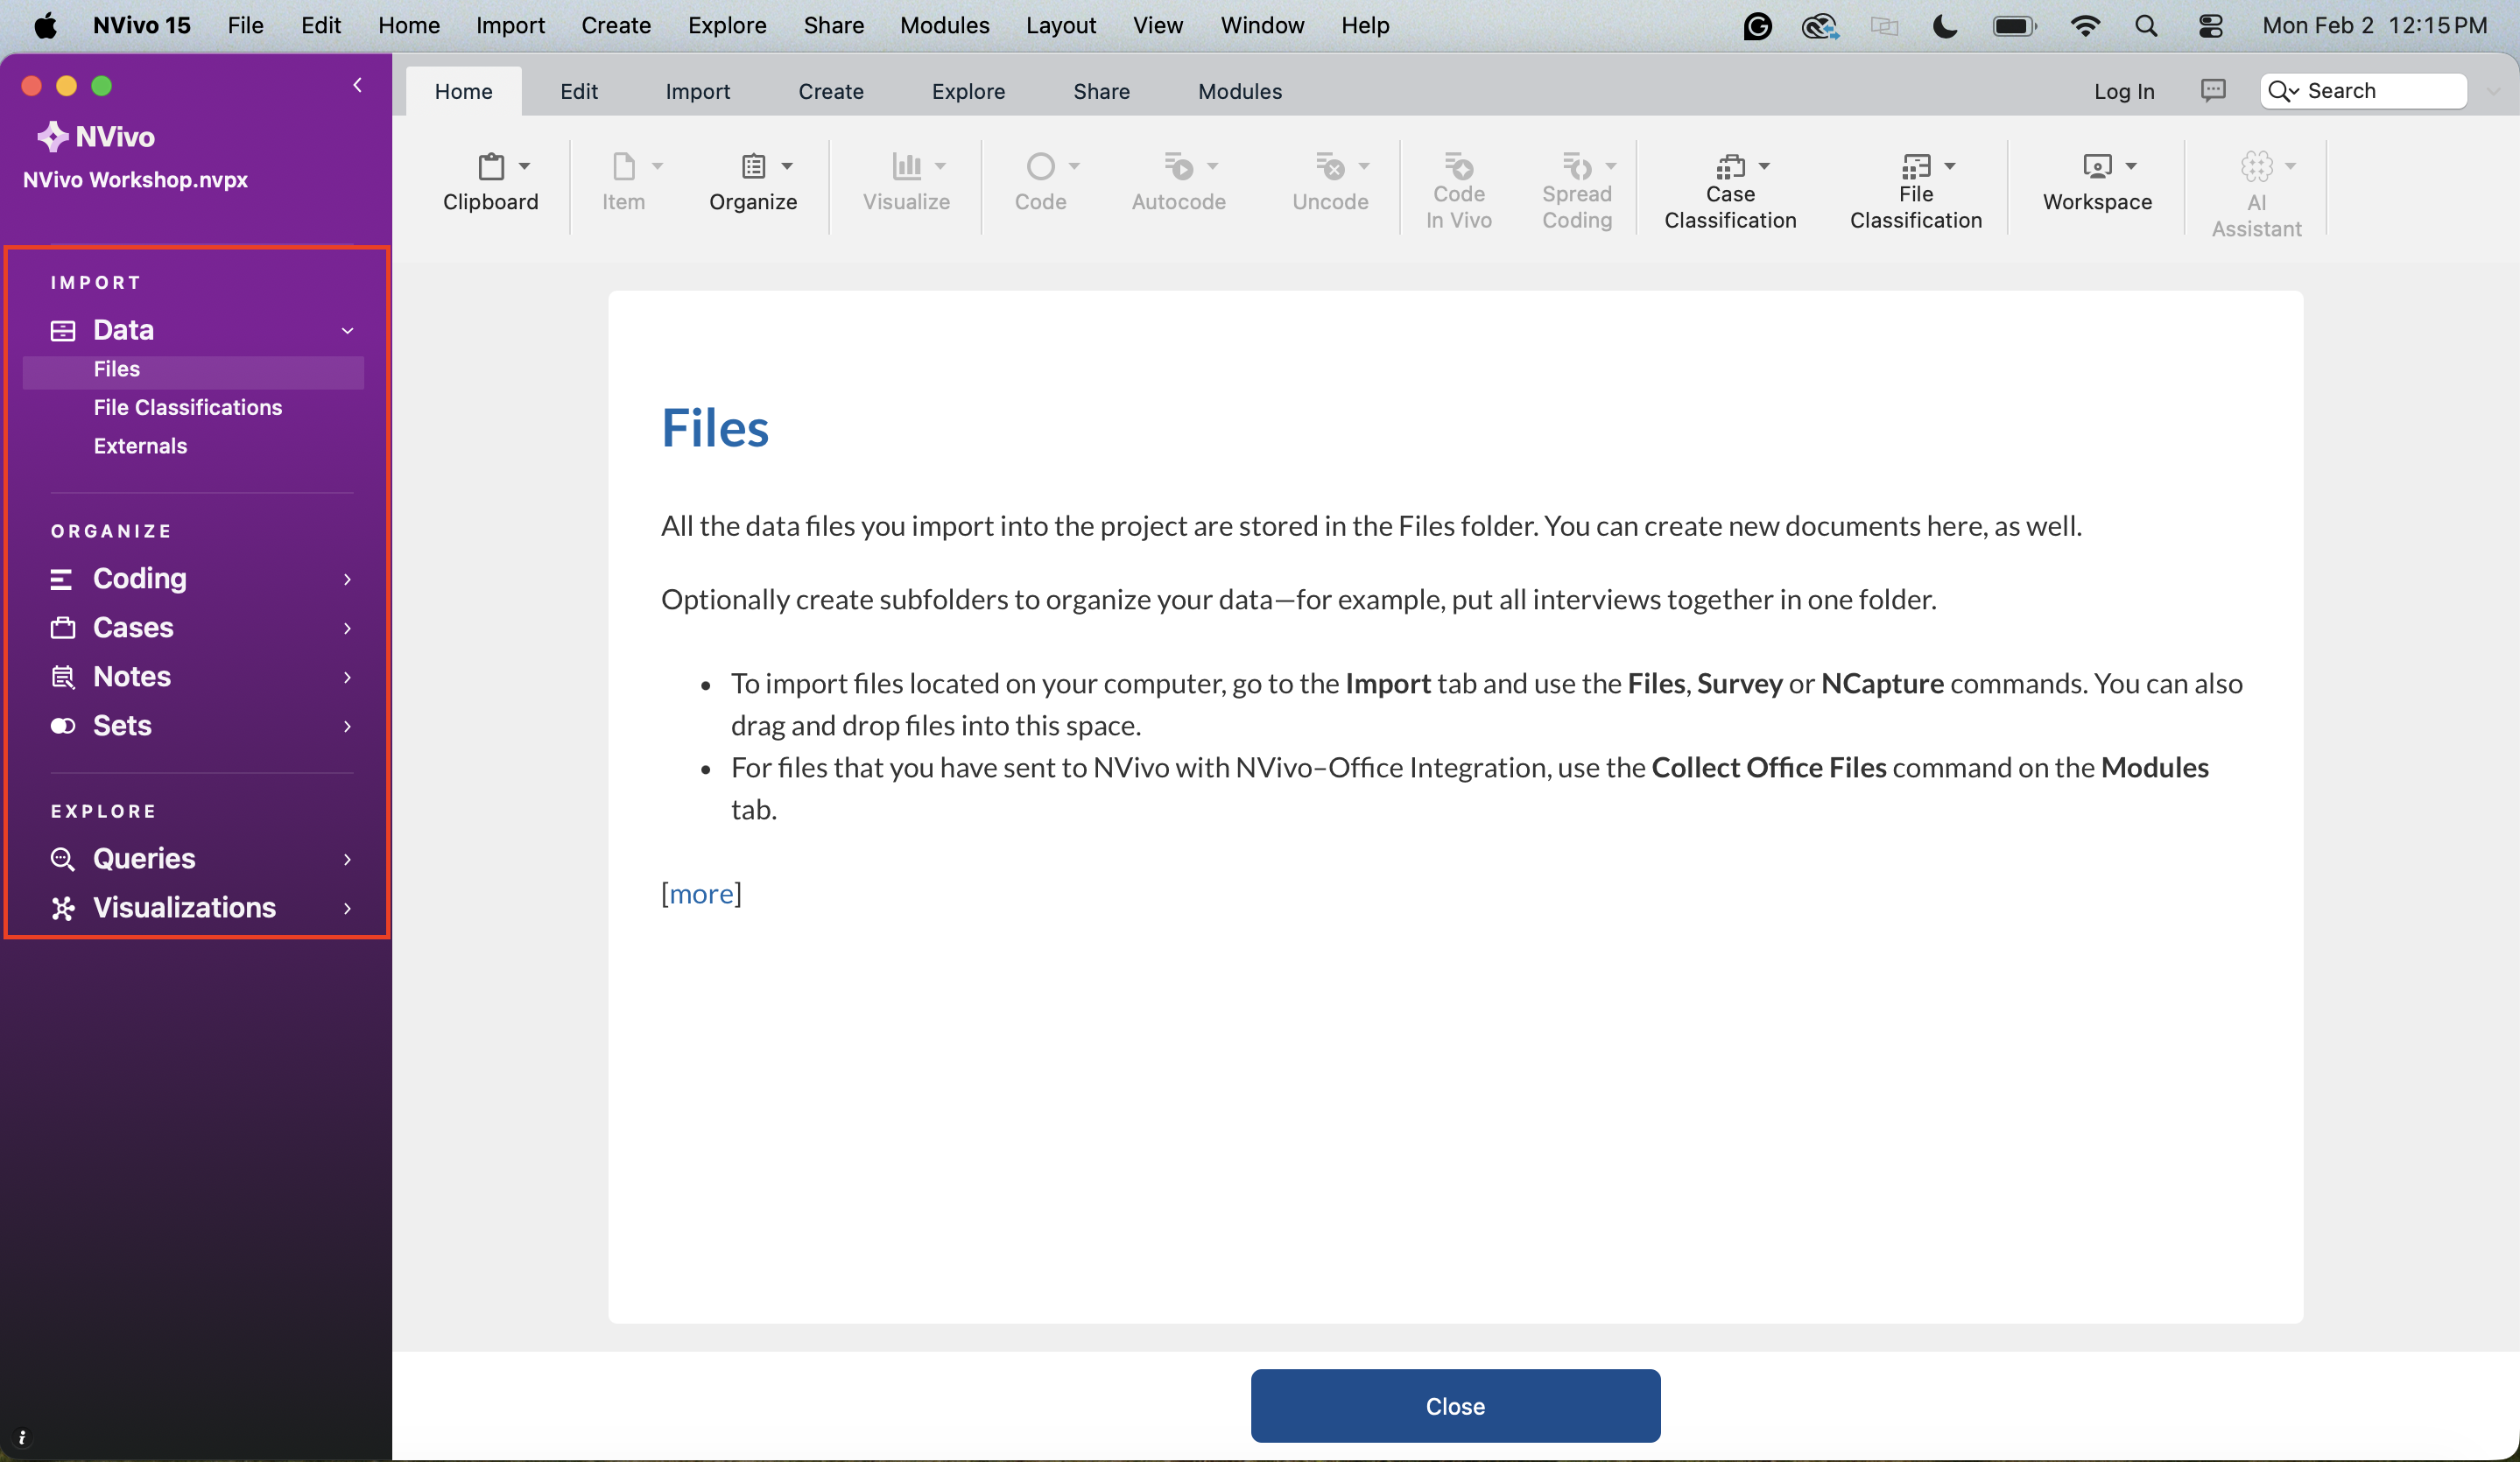Expand the Queries section

pos(348,859)
